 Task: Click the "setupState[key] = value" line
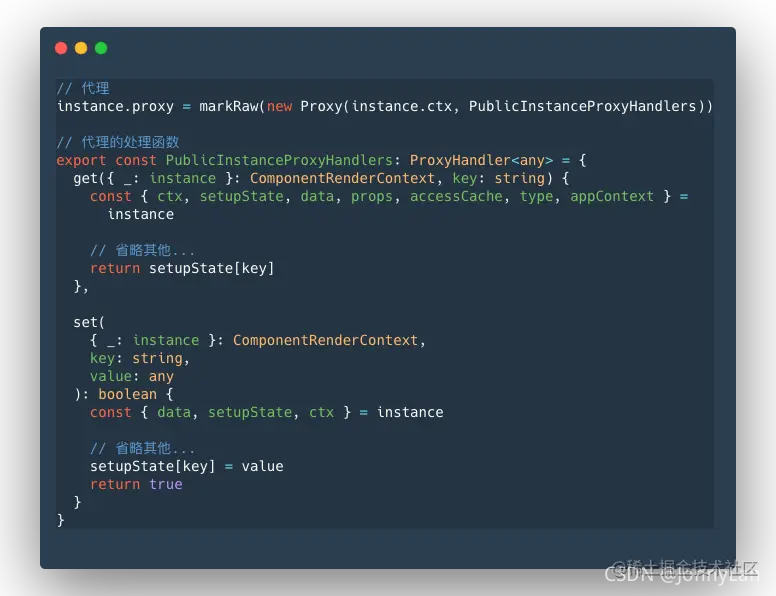(x=187, y=466)
